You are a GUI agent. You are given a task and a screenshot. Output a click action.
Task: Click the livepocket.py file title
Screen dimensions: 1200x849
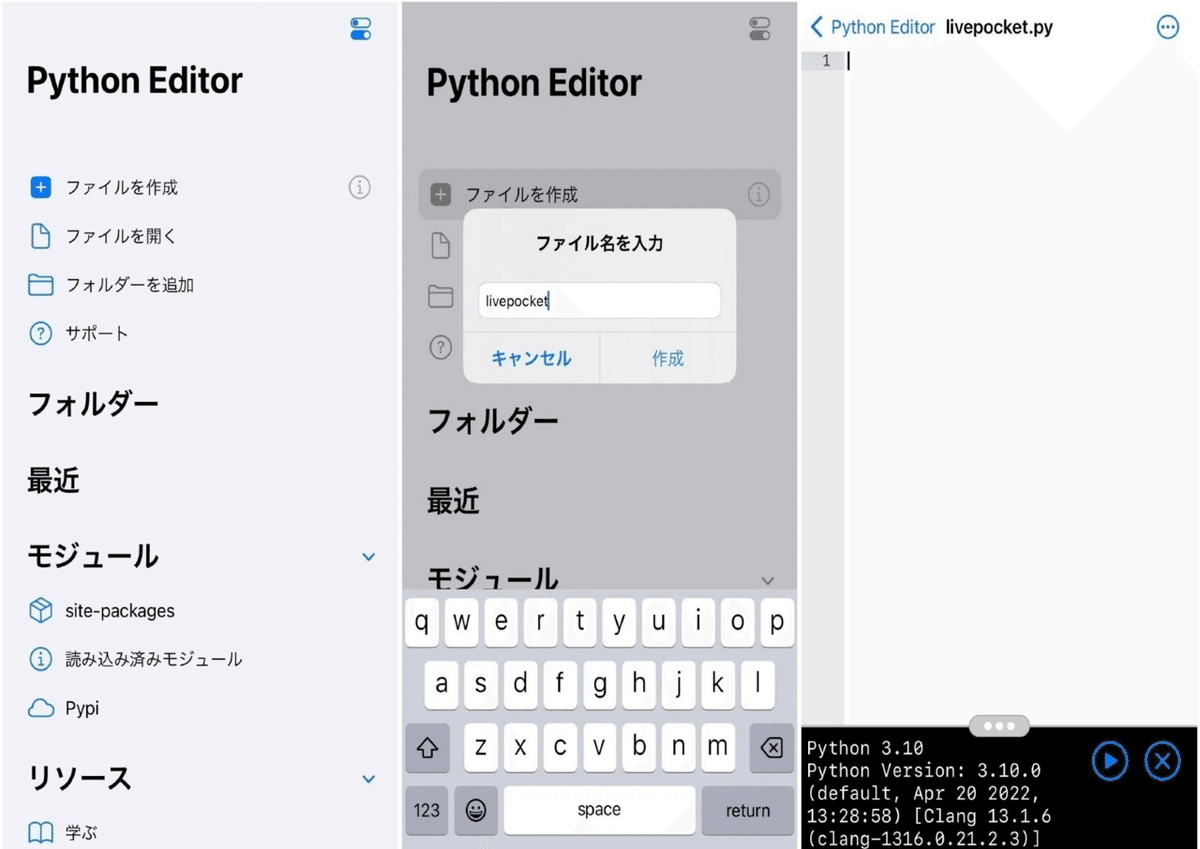(x=999, y=27)
